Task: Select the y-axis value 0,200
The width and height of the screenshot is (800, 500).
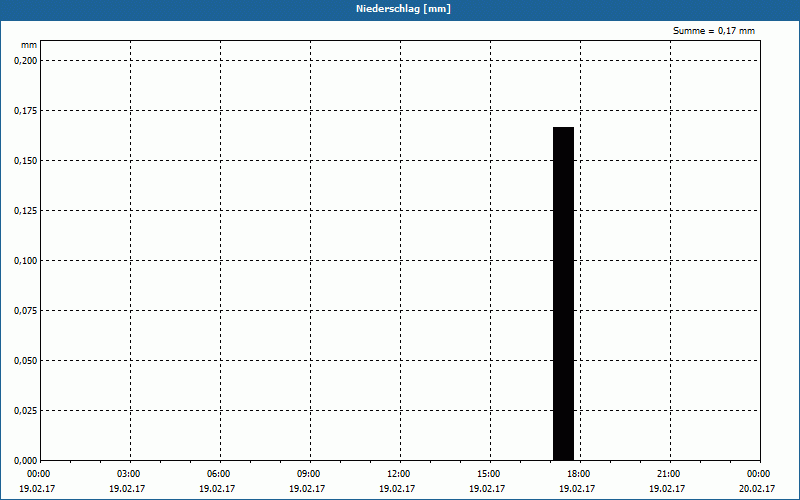Action: pyautogui.click(x=26, y=61)
